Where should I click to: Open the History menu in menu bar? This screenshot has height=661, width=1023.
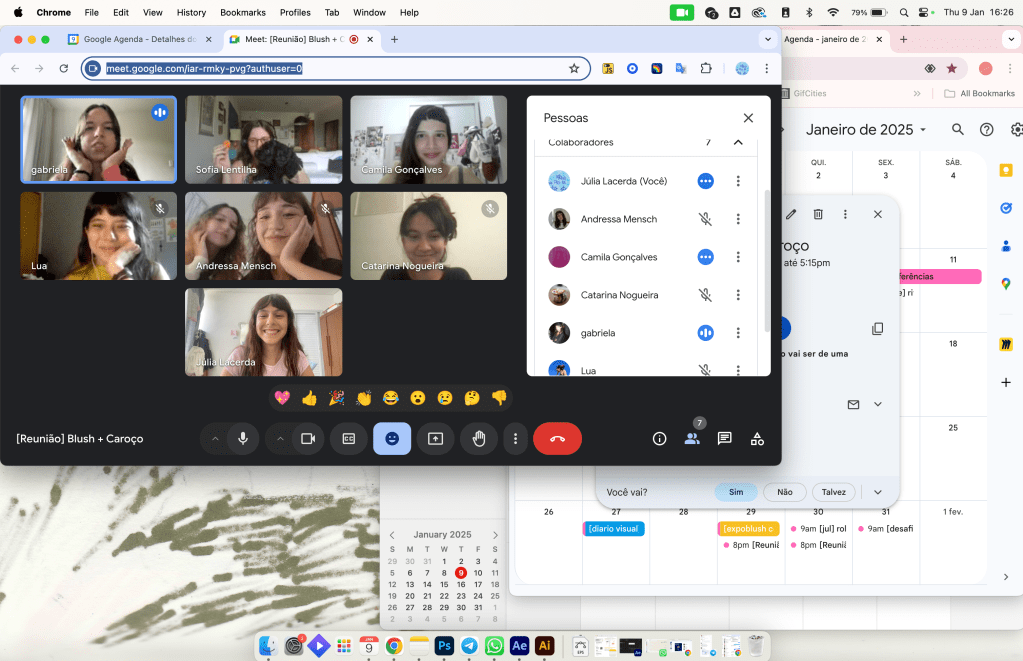click(190, 12)
